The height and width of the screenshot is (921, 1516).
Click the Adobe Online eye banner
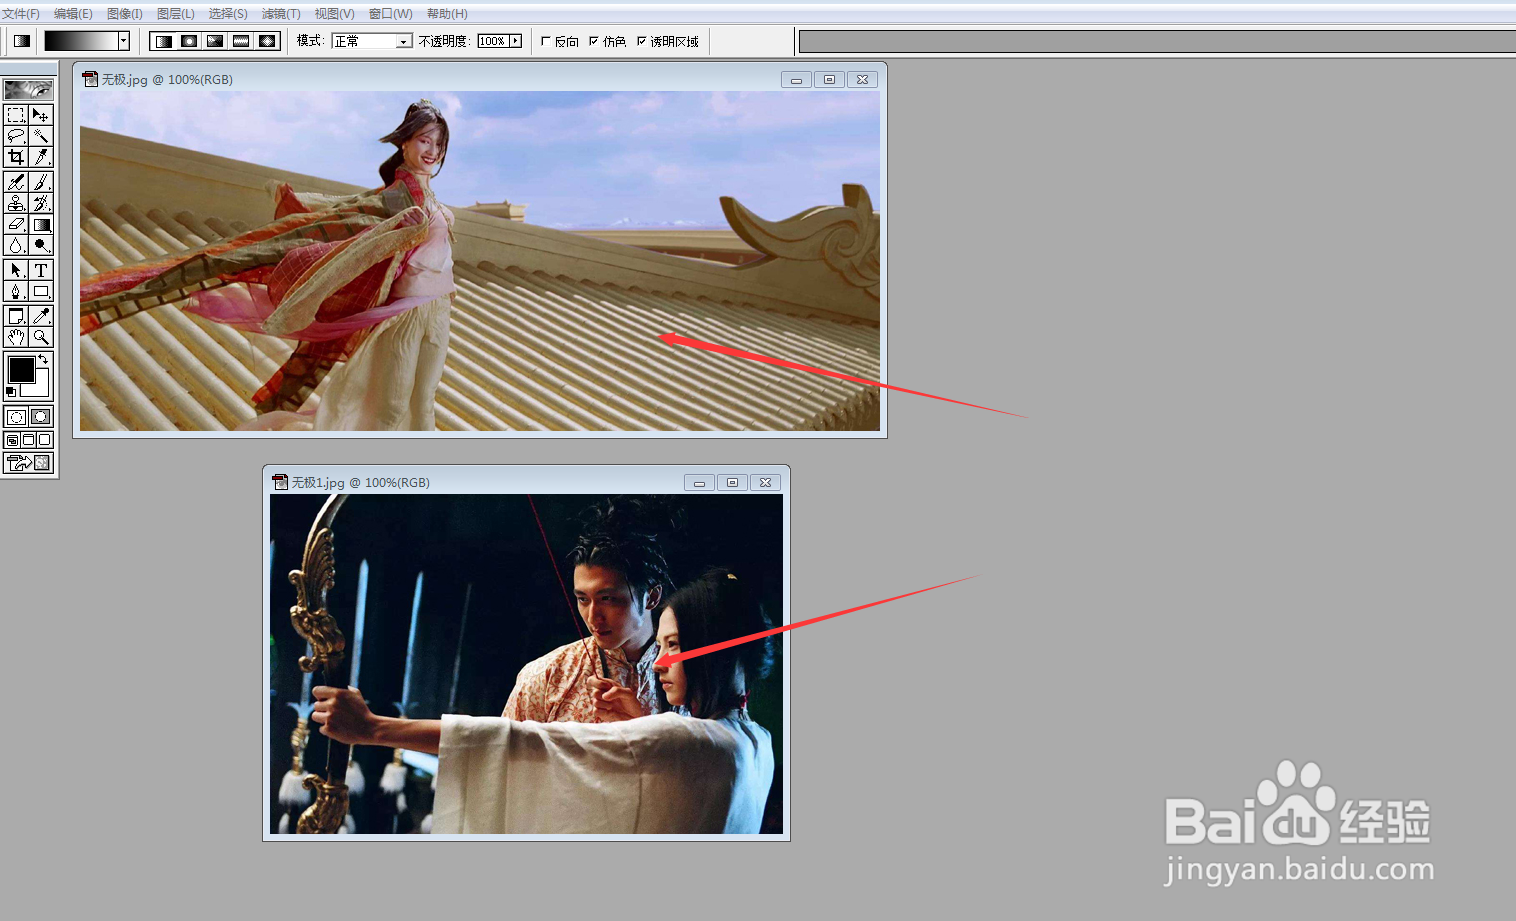pyautogui.click(x=28, y=90)
